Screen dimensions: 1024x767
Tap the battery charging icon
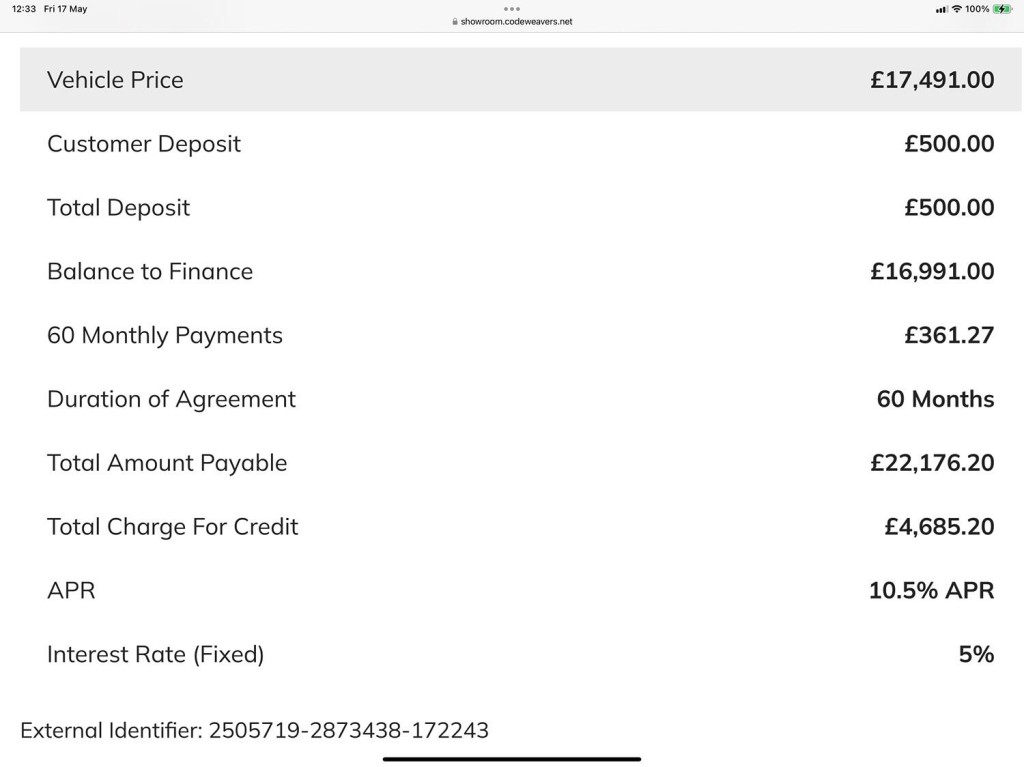[1002, 9]
